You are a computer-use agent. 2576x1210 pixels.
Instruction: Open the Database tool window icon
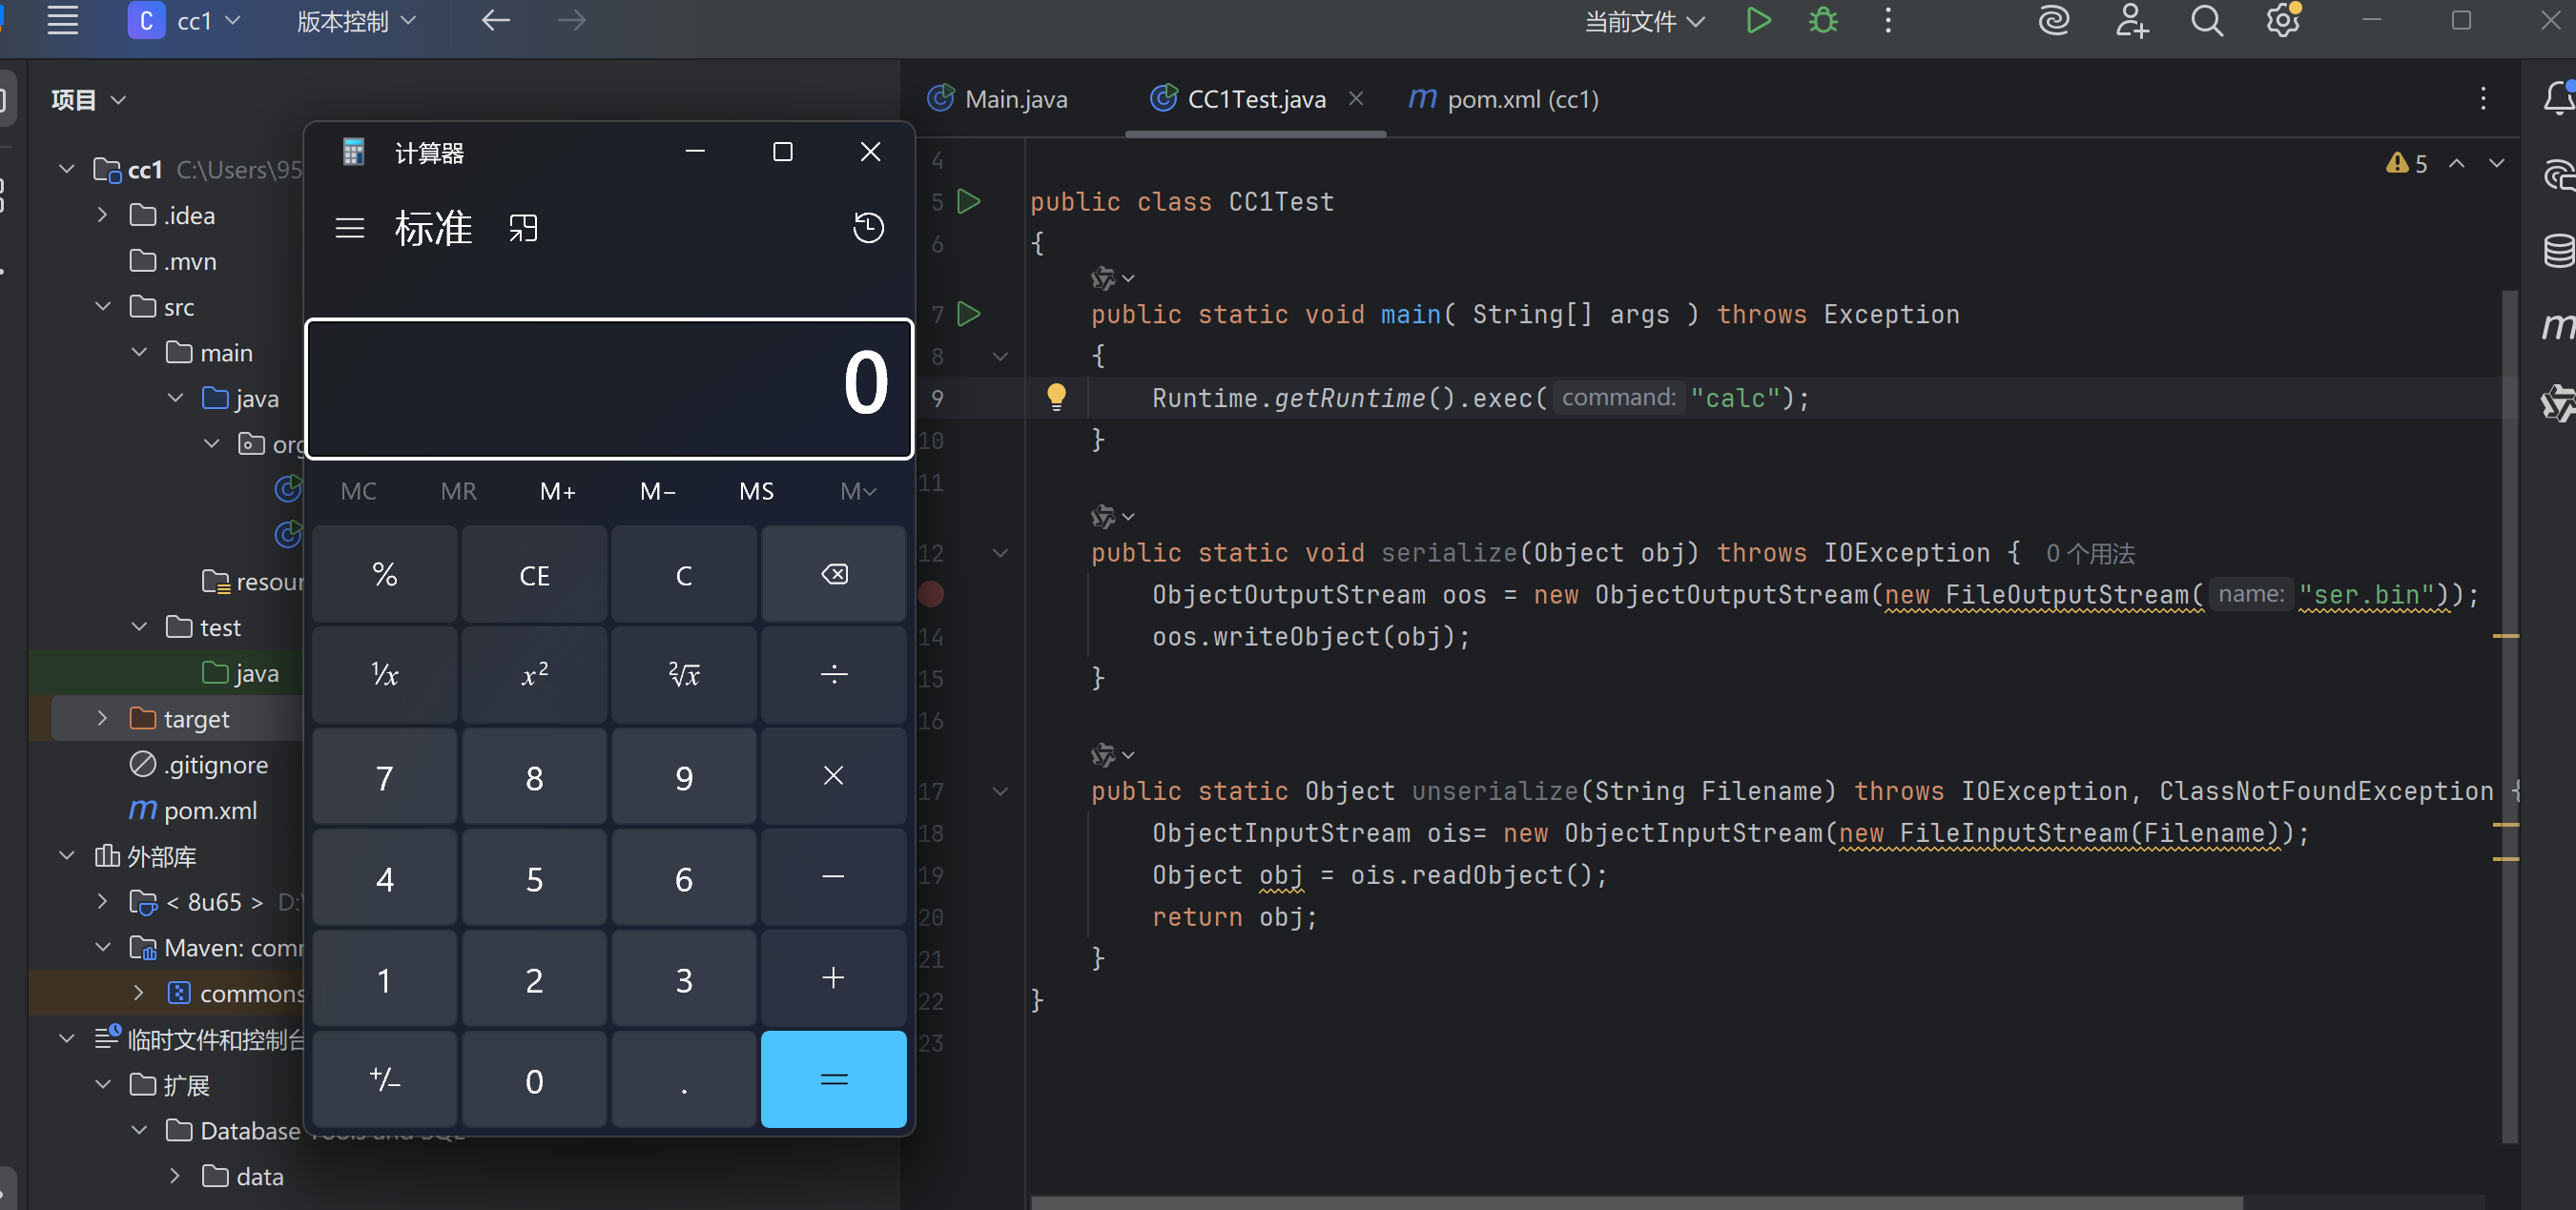[x=2558, y=250]
